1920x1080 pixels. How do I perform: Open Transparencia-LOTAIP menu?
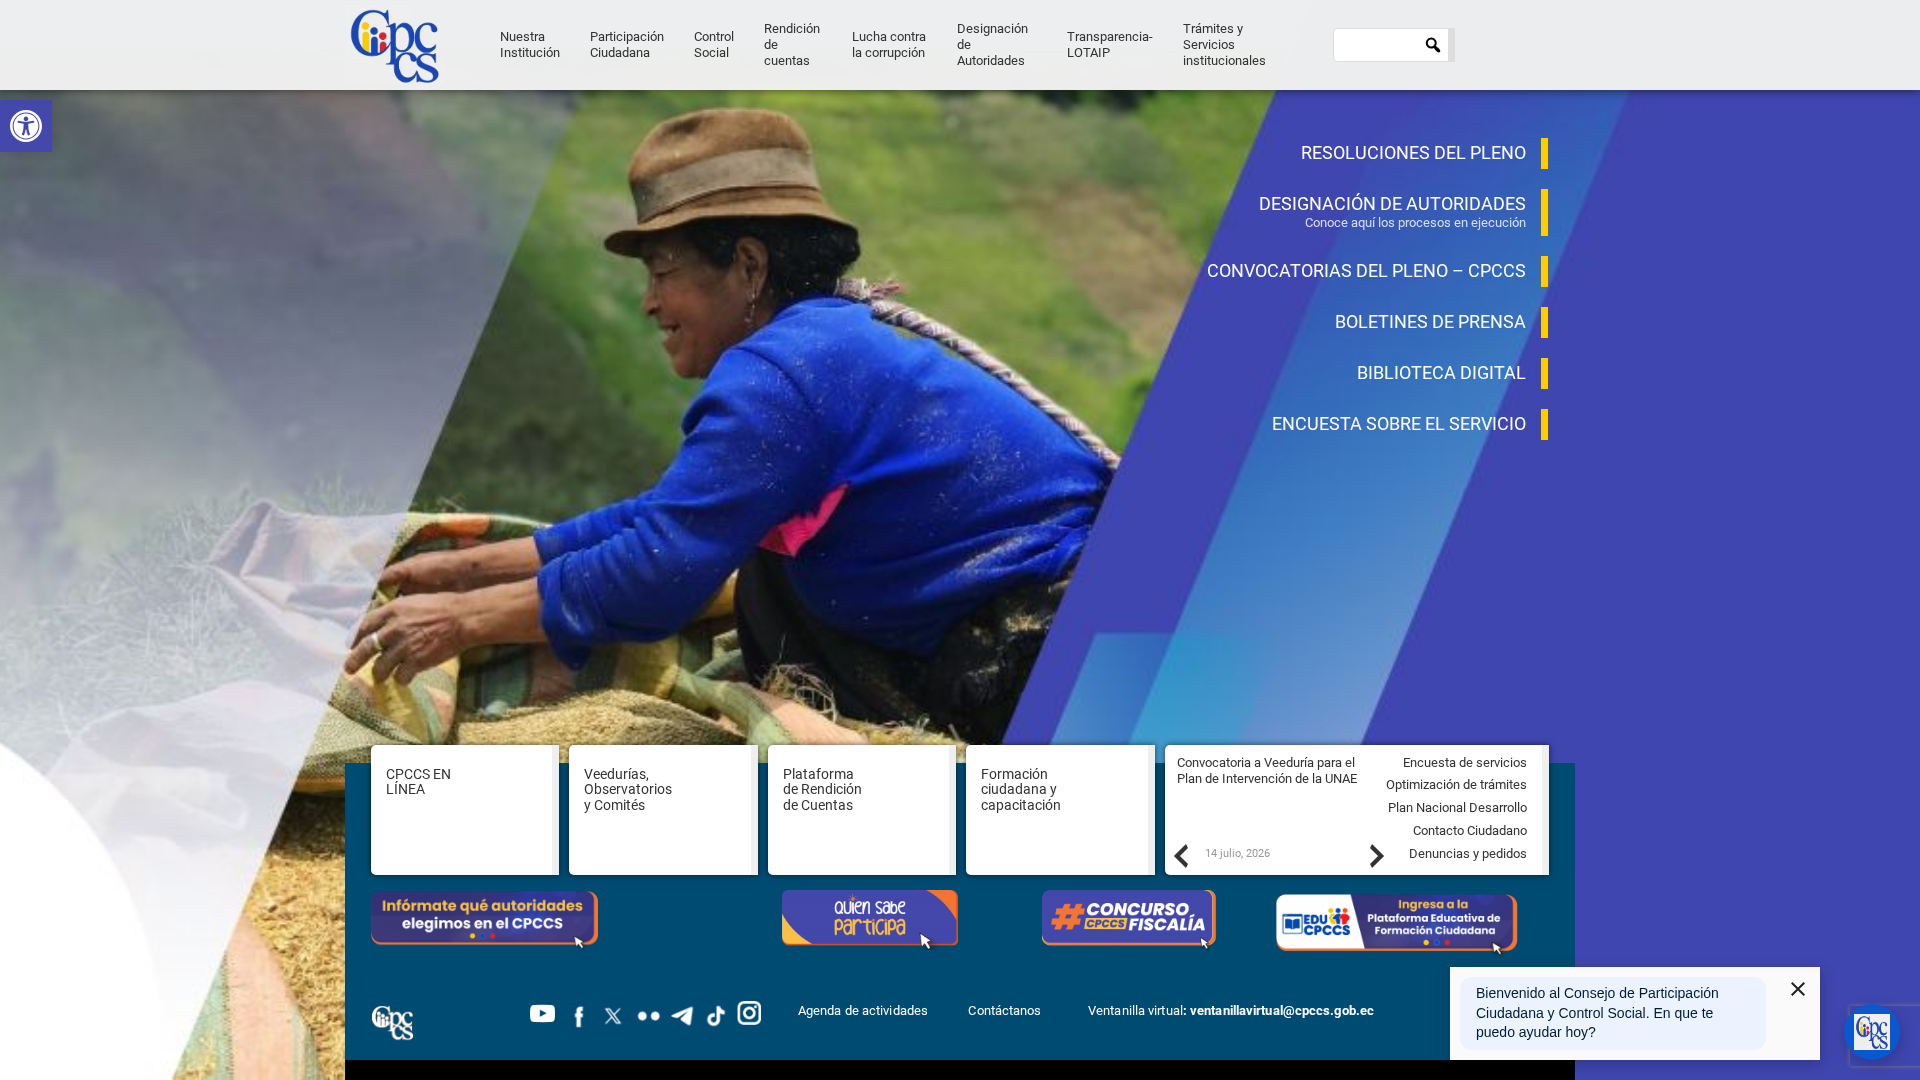point(1110,45)
